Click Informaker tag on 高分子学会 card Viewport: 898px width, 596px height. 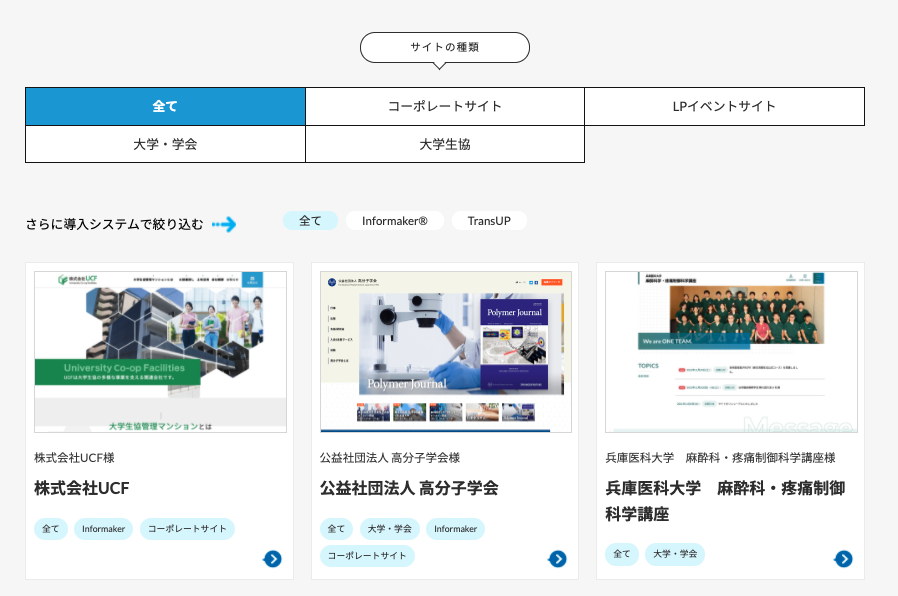pos(456,529)
